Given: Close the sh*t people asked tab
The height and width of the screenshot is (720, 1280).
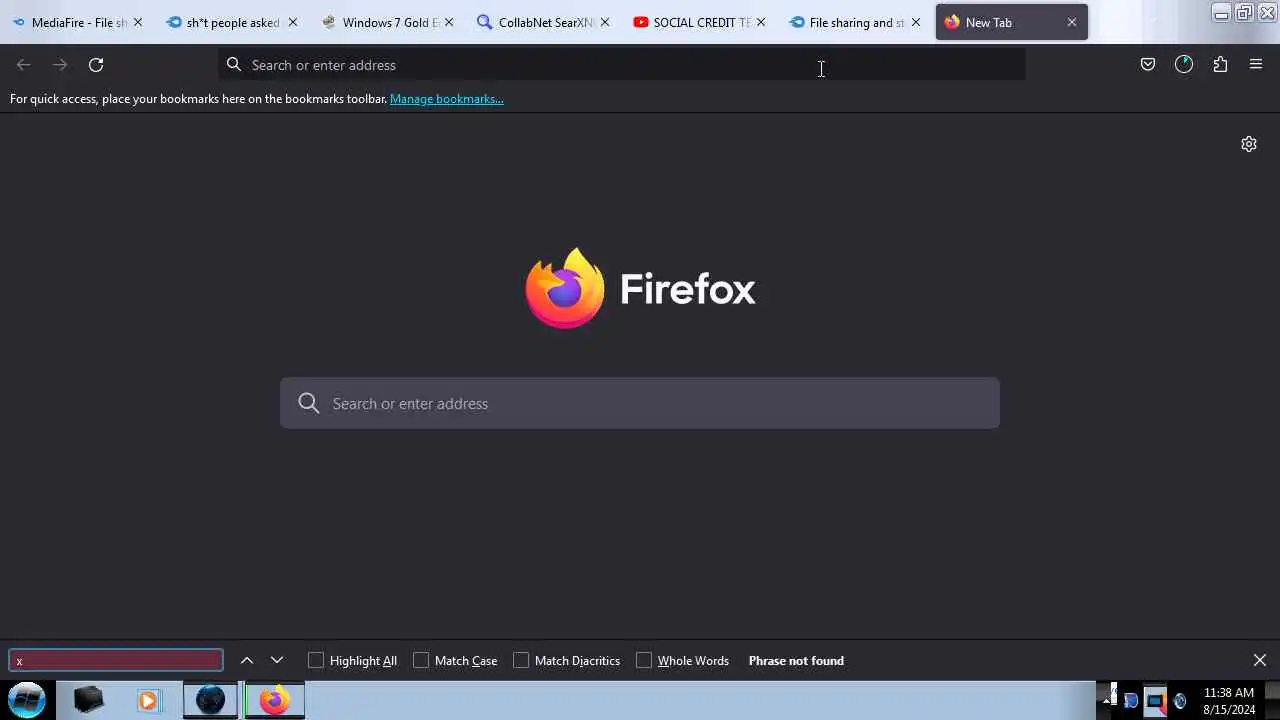Looking at the screenshot, I should pyautogui.click(x=293, y=22).
